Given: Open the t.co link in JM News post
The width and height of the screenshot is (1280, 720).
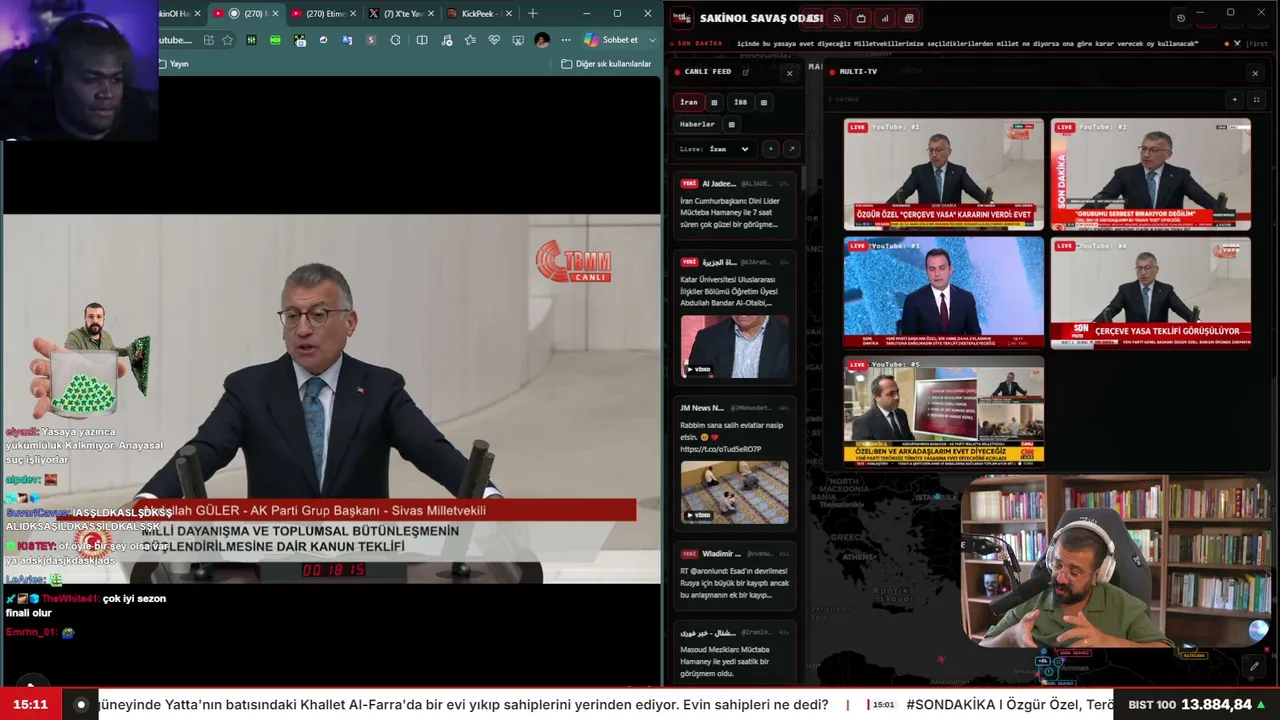Looking at the screenshot, I should (721, 449).
